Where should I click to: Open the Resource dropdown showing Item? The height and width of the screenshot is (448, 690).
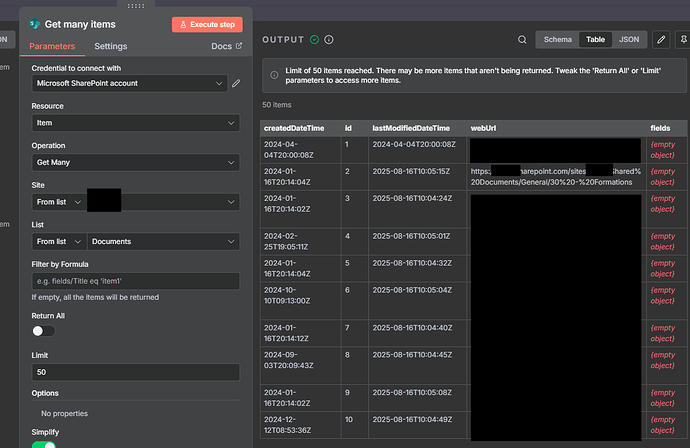tap(134, 123)
